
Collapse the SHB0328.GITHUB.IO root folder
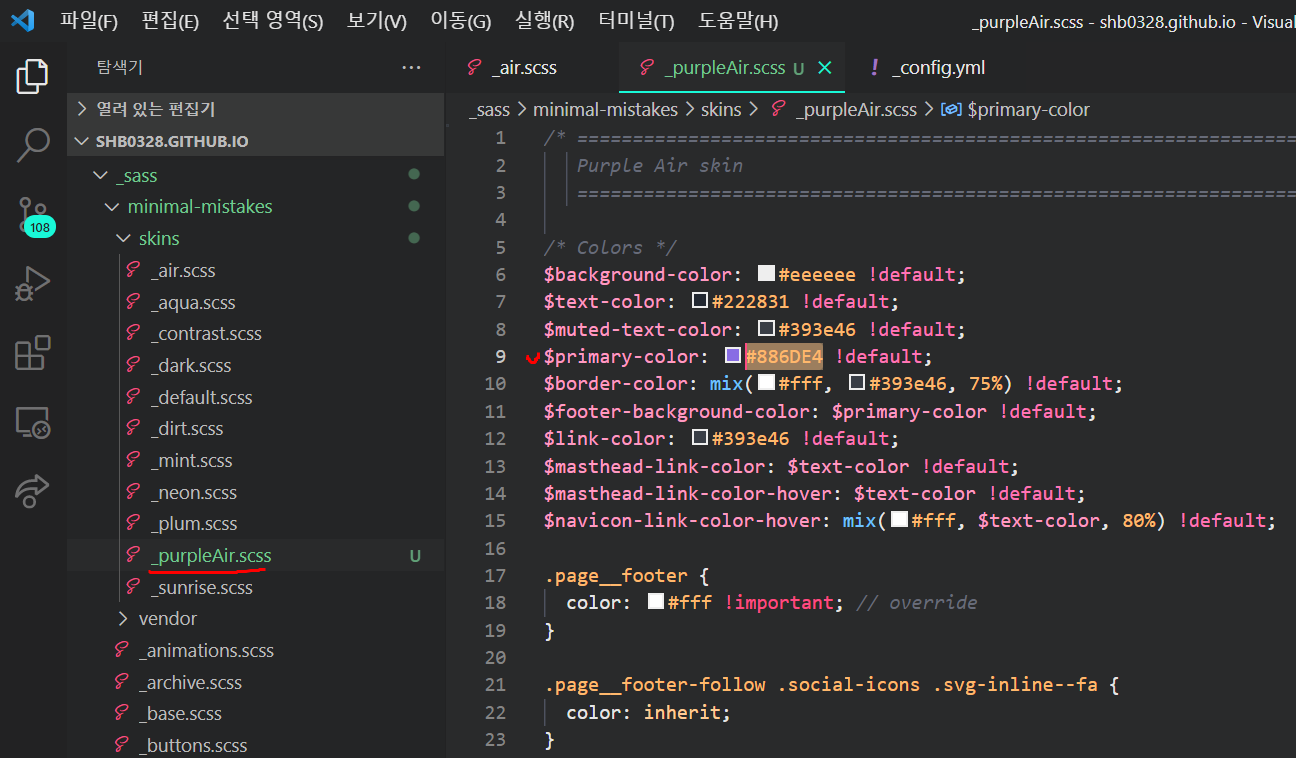256,141
